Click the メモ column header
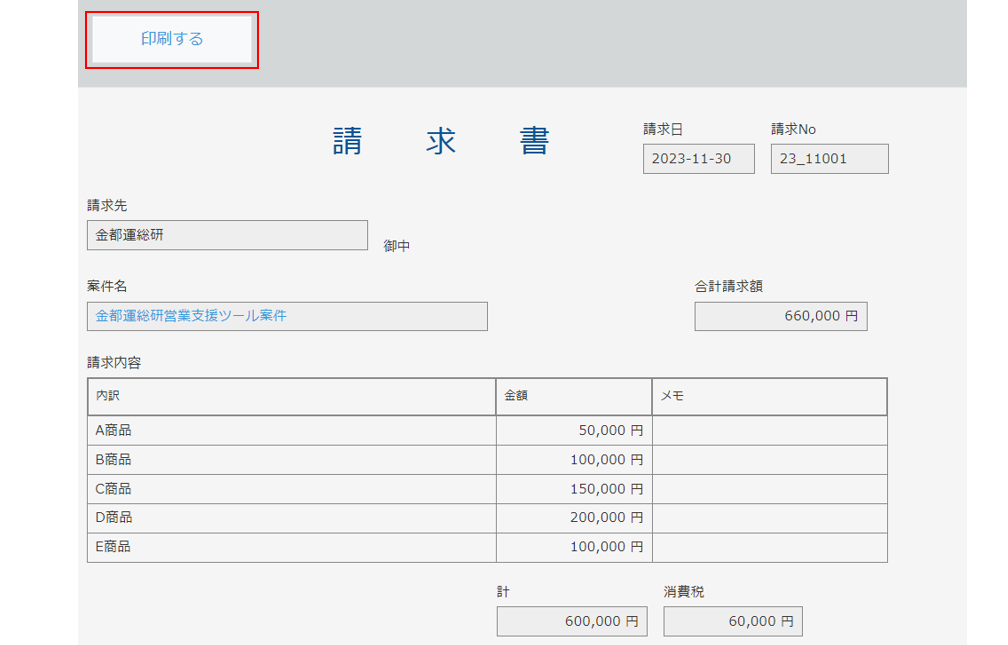This screenshot has width=1008, height=645. click(x=769, y=396)
